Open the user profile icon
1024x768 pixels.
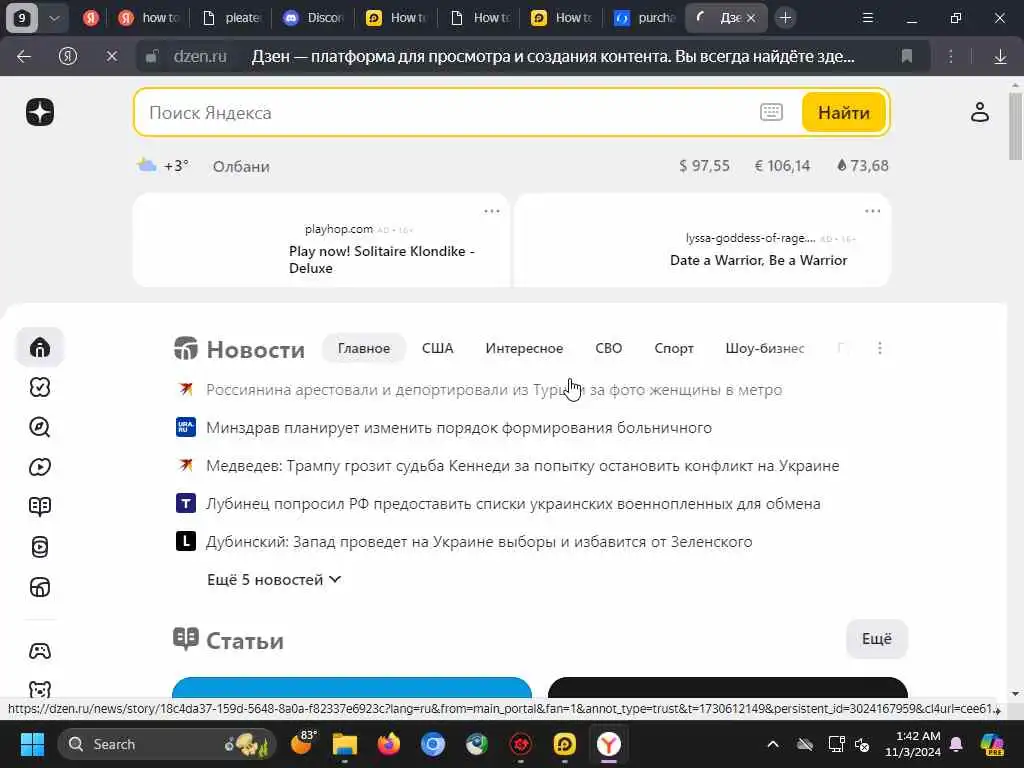click(980, 112)
